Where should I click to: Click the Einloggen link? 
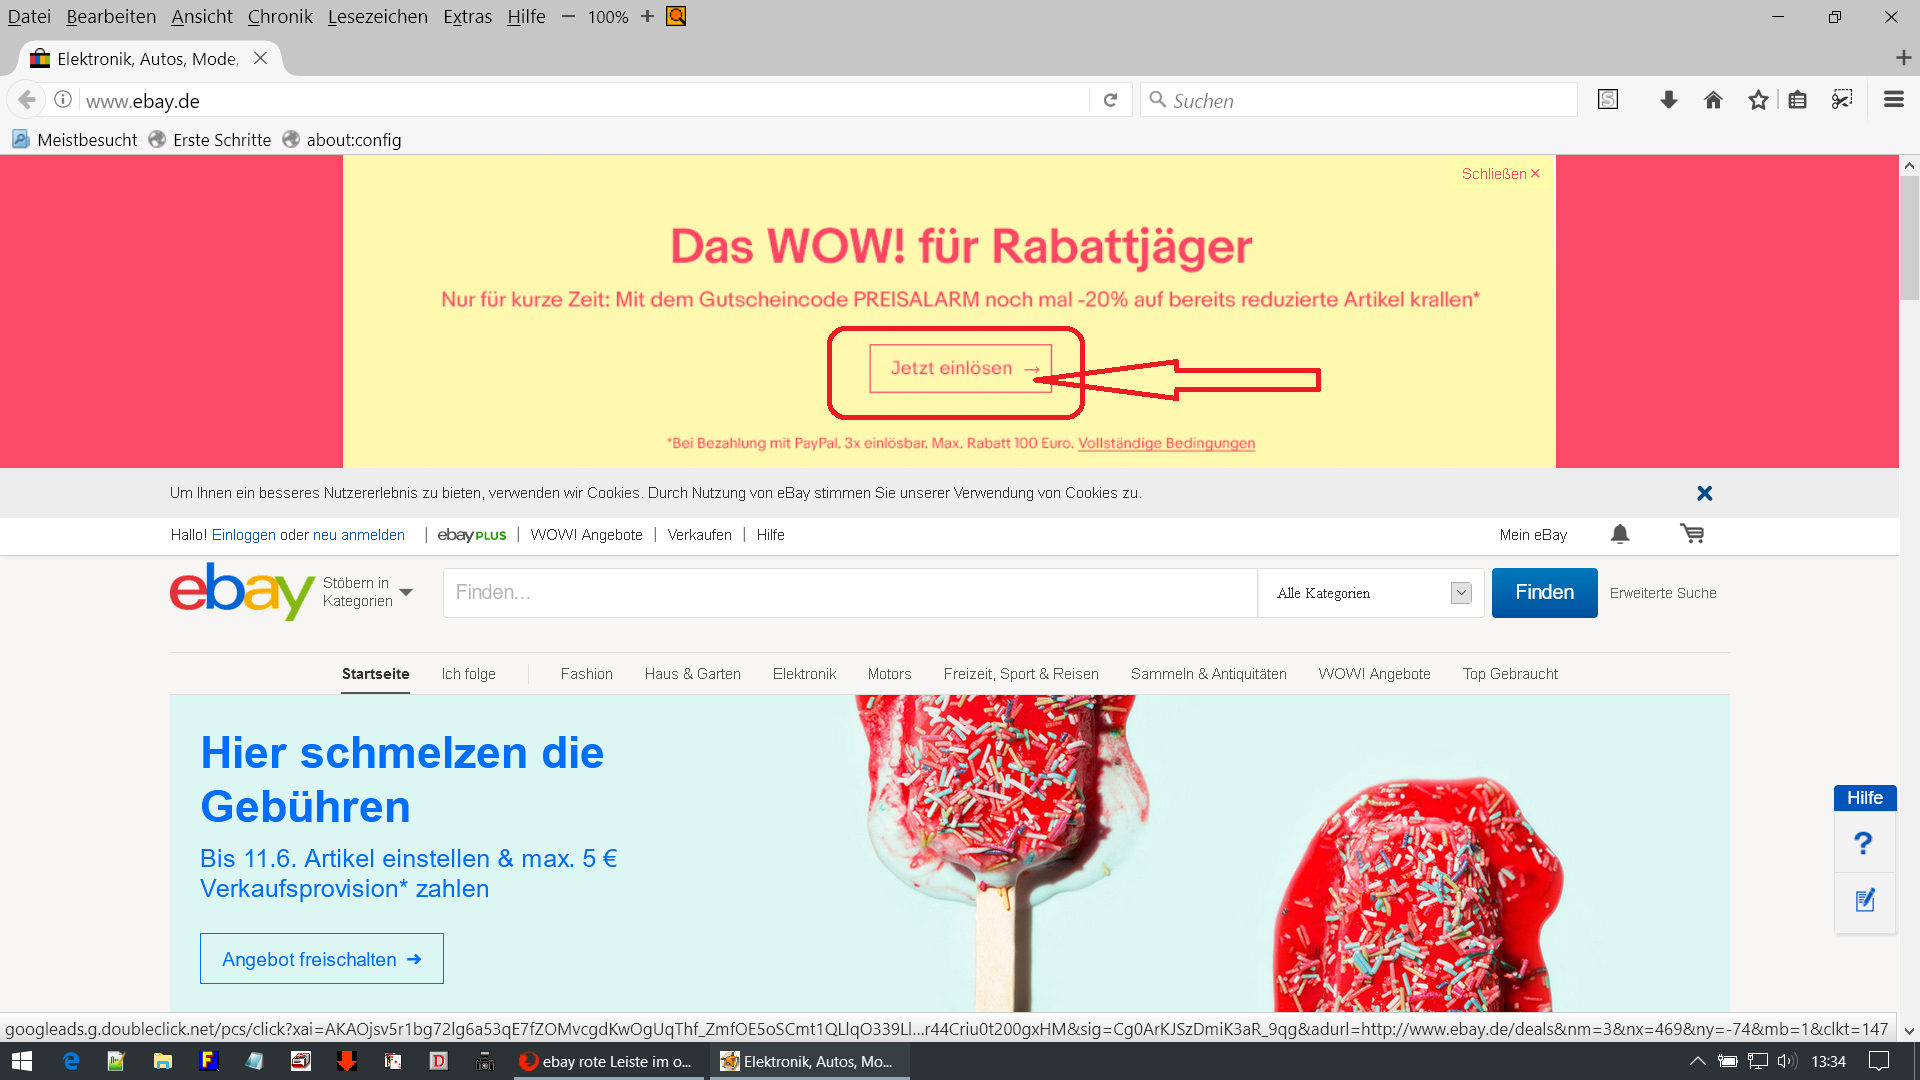243,535
